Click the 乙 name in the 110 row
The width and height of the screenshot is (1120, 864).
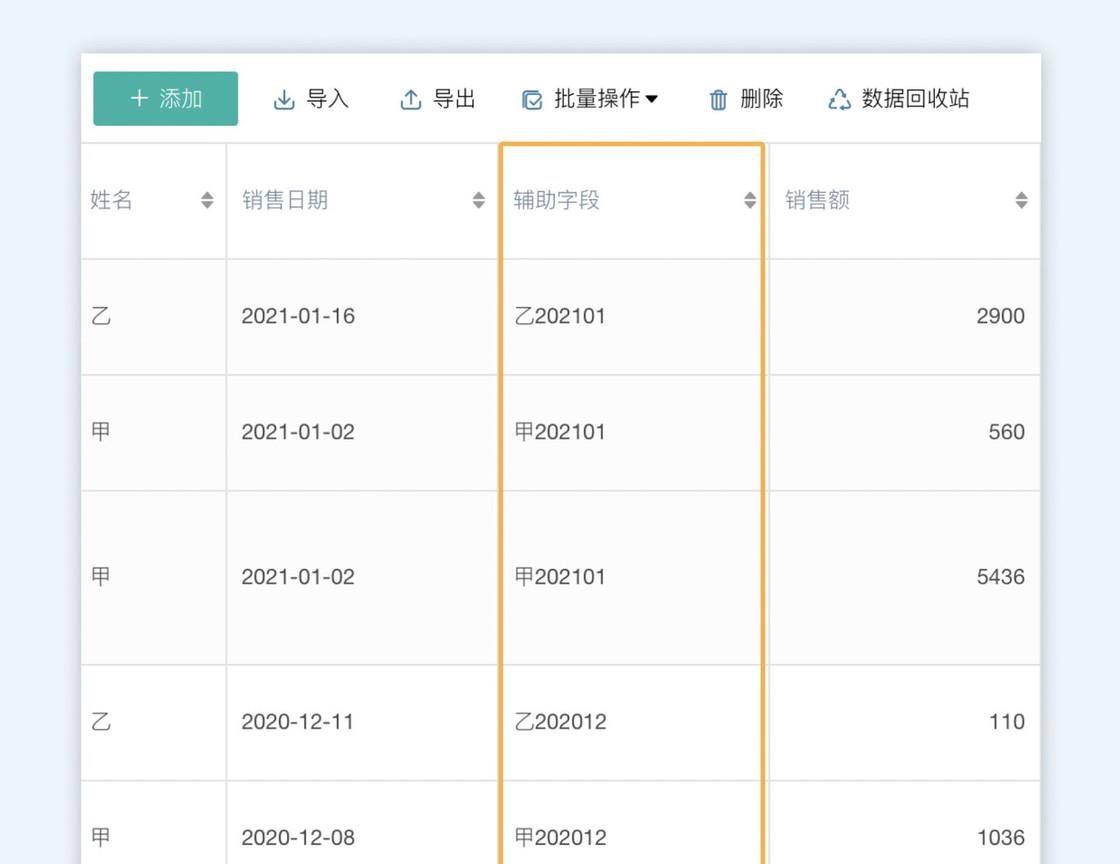101,721
